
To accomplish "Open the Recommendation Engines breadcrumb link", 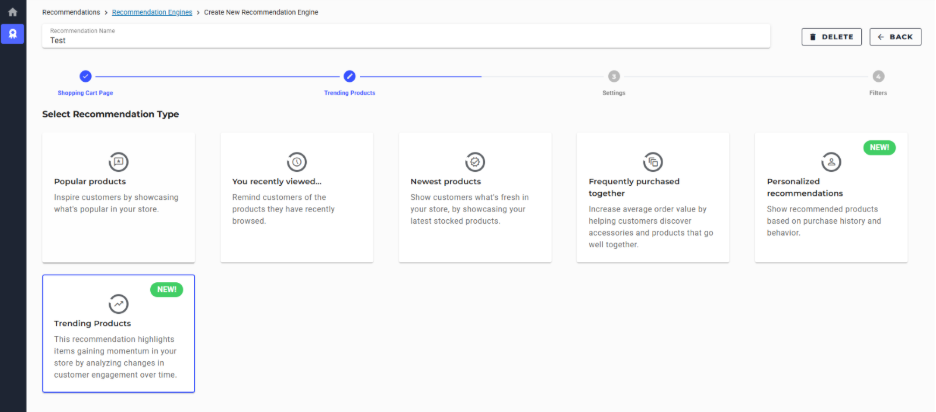I will point(152,13).
